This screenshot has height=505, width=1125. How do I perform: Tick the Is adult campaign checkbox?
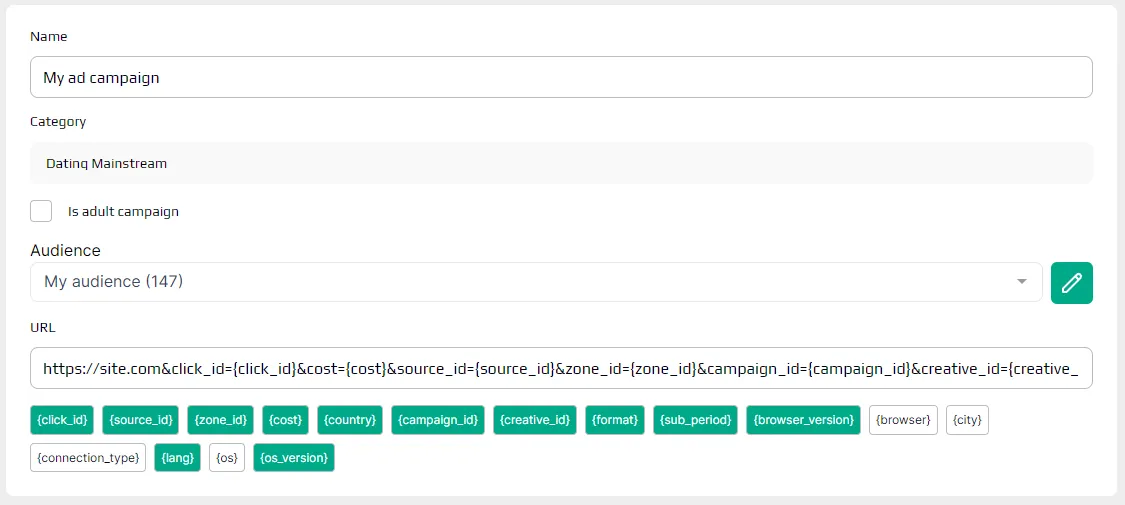pyautogui.click(x=41, y=212)
